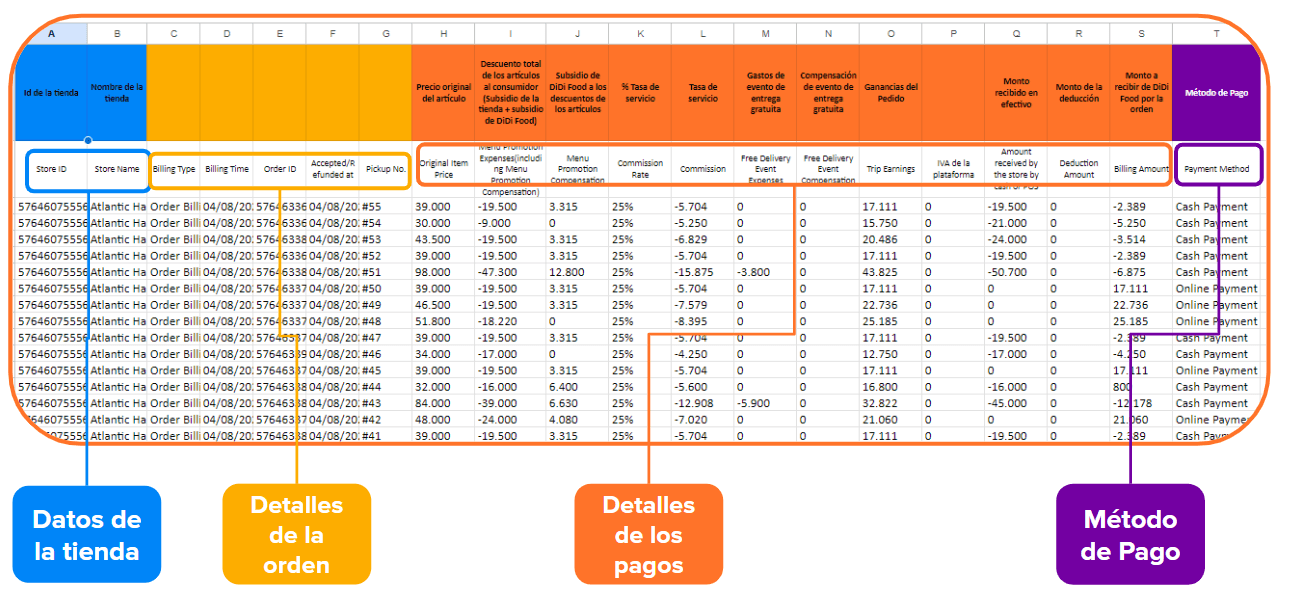
Task: Select column S header letter
Action: coord(1141,34)
